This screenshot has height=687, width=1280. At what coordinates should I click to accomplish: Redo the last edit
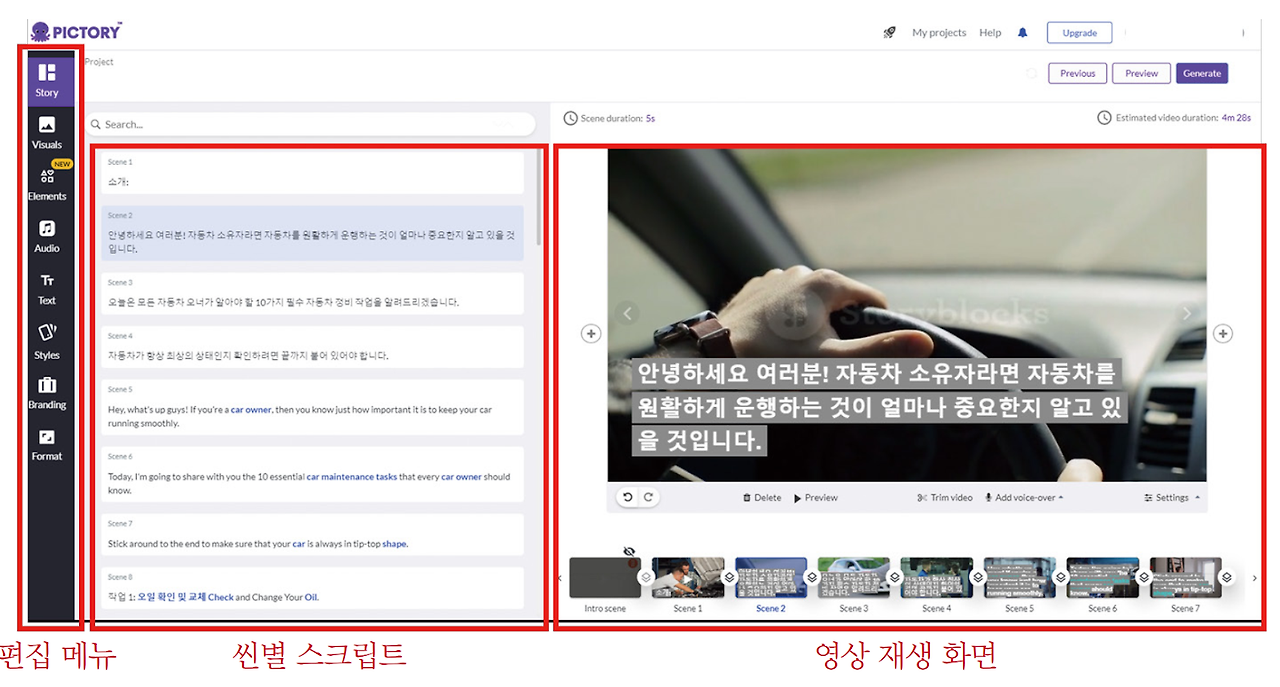pyautogui.click(x=648, y=497)
